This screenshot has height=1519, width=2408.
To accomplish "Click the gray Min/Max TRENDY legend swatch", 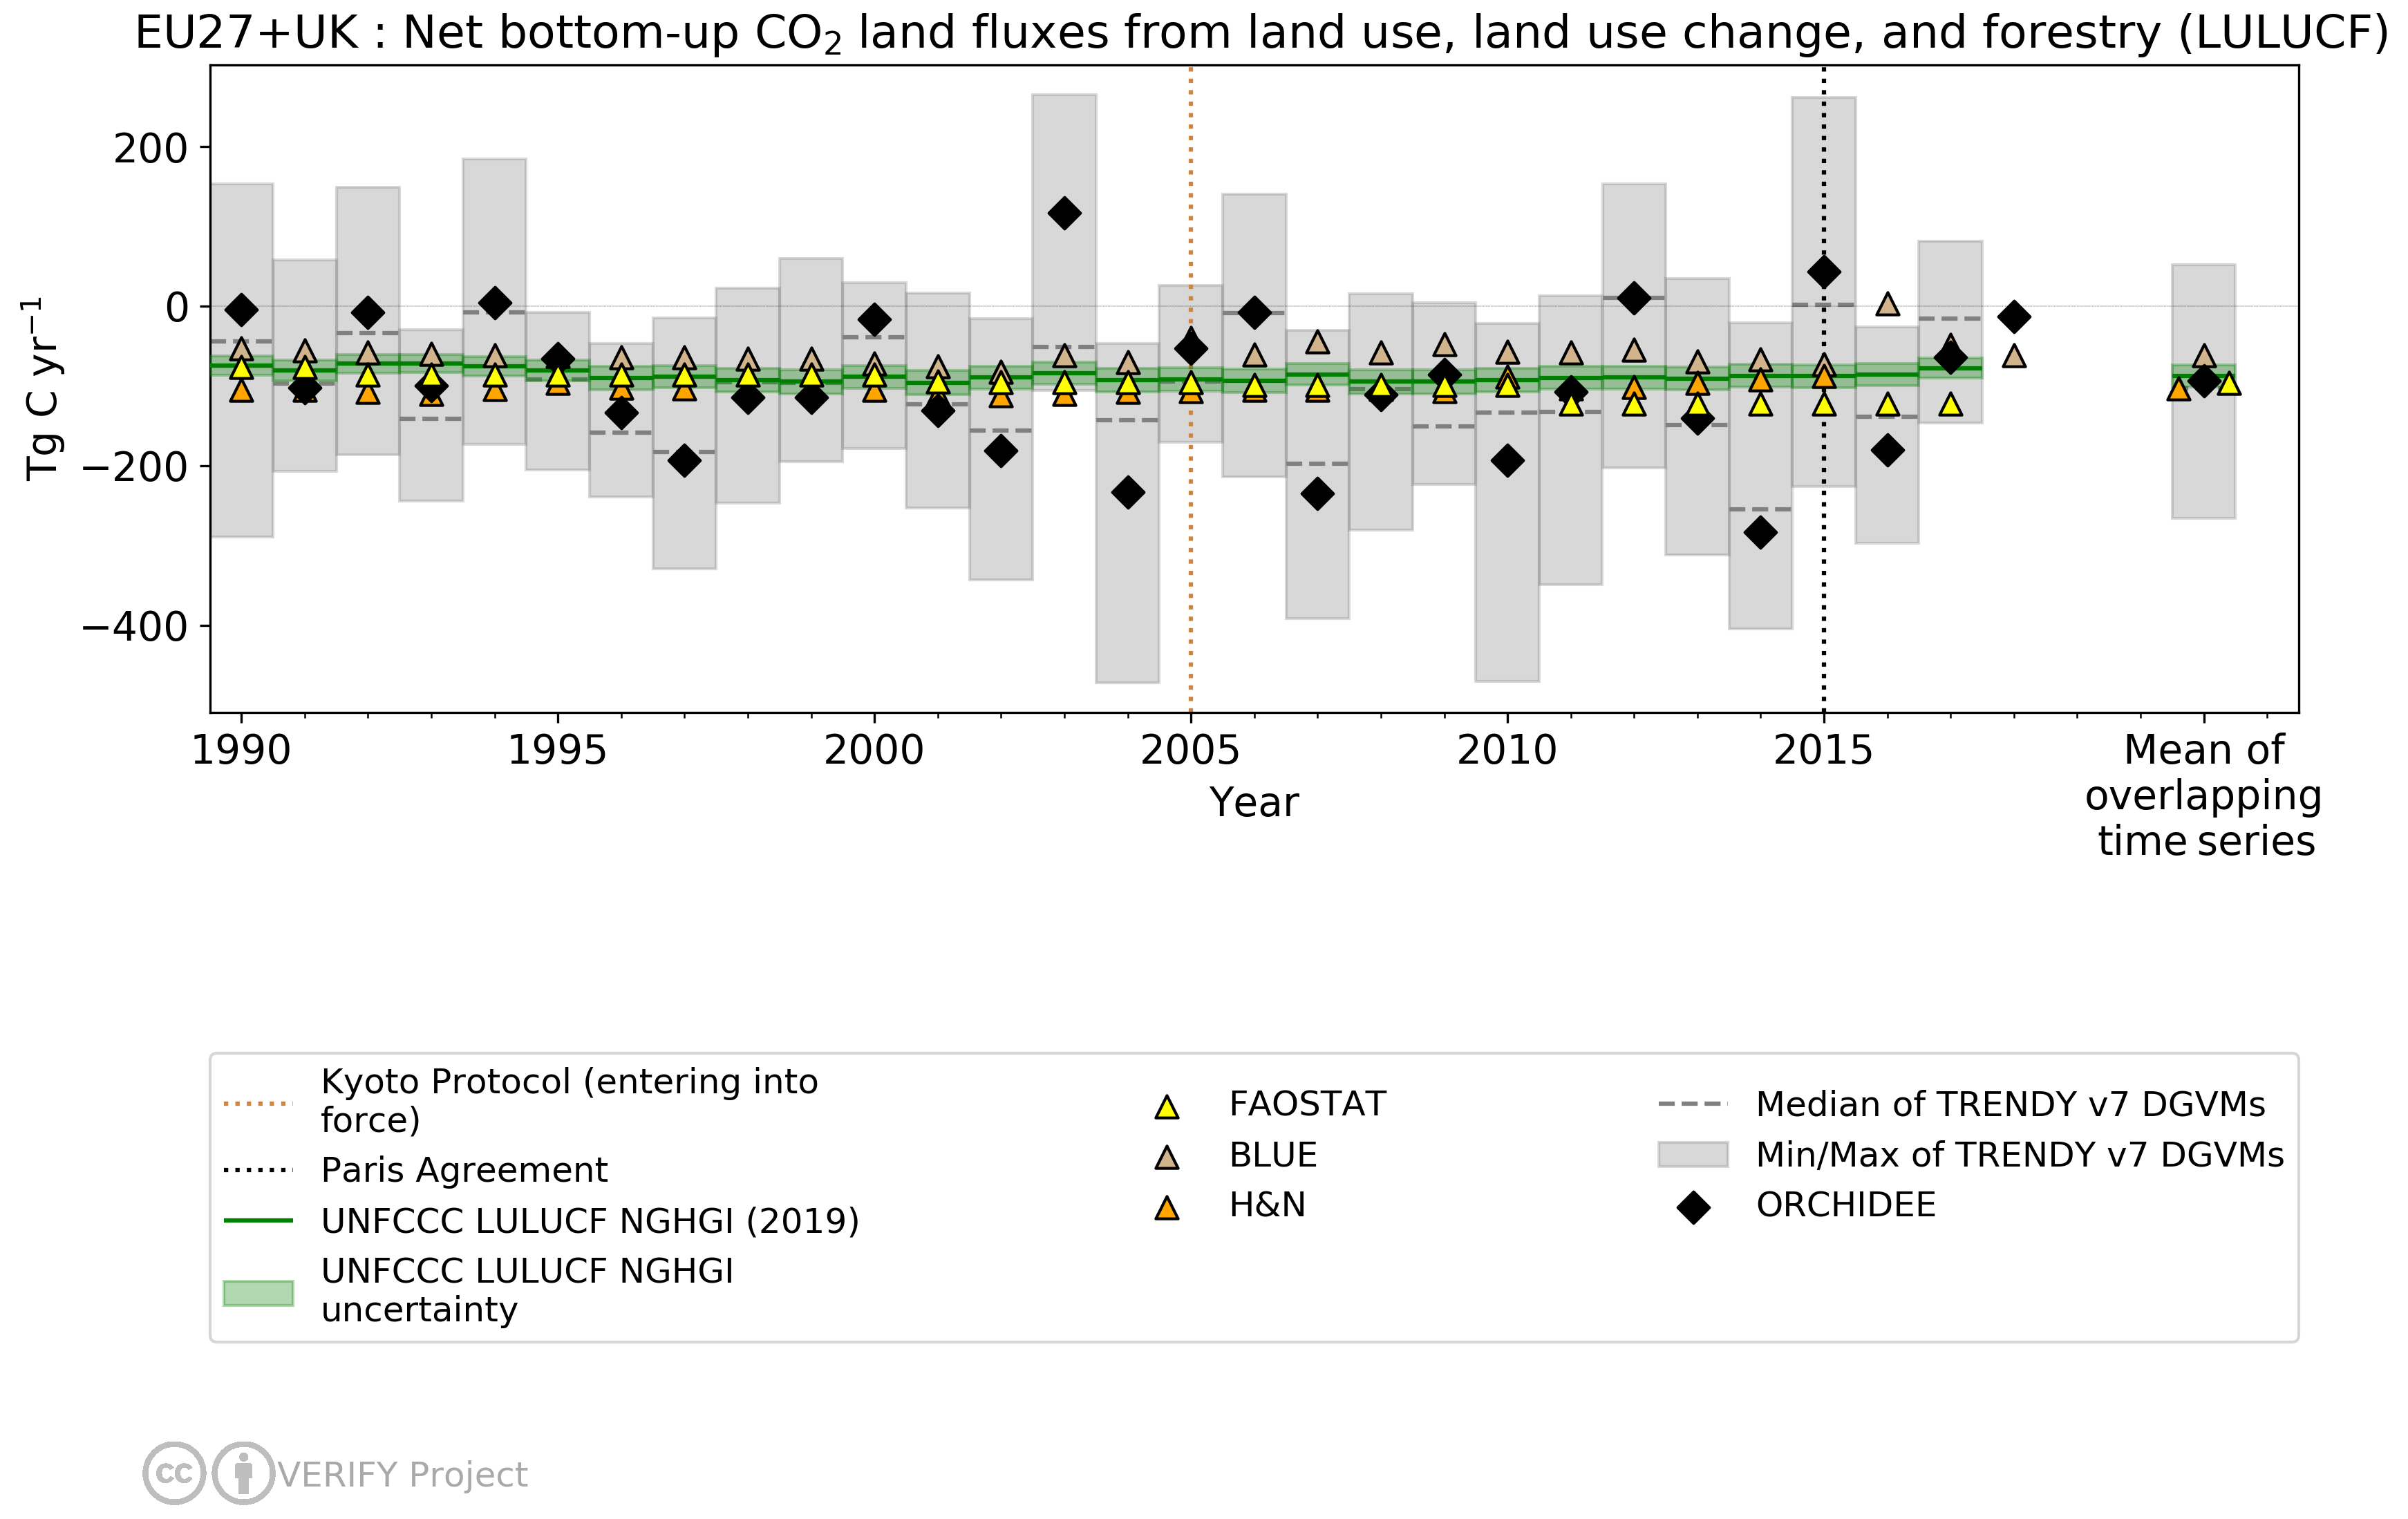I will tap(1692, 1155).
